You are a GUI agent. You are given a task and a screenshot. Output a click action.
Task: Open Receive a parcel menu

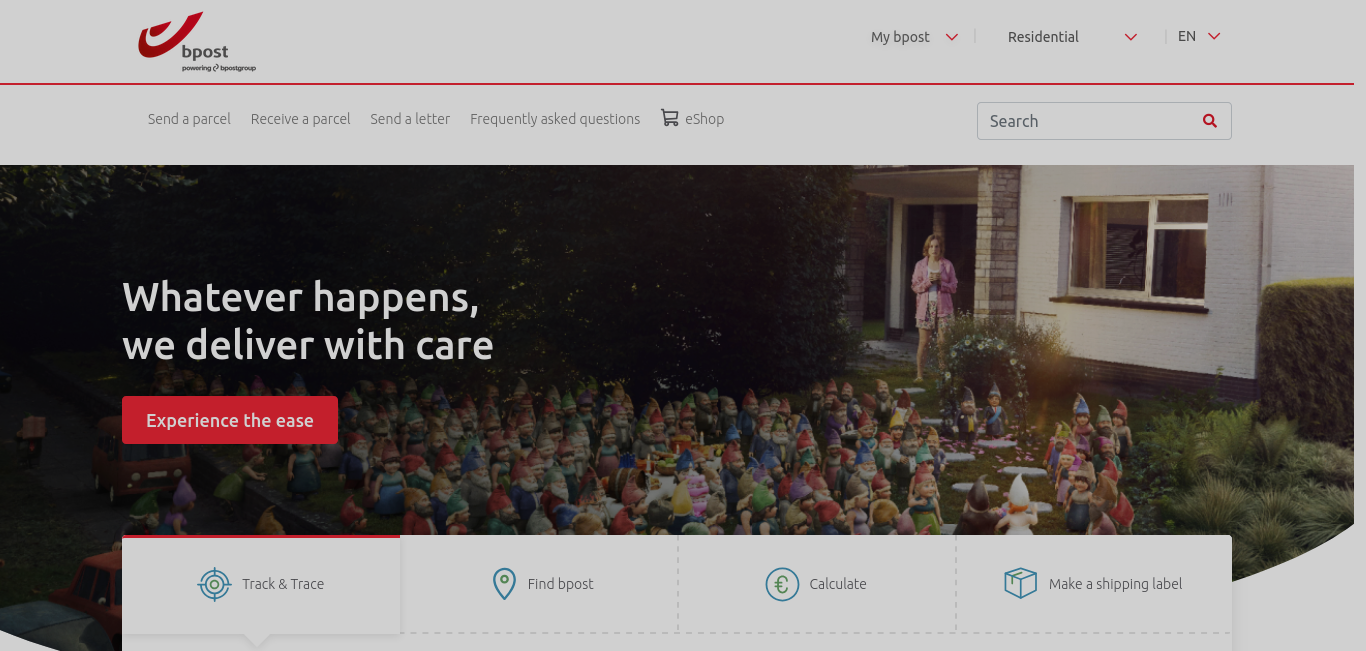pyautogui.click(x=300, y=119)
